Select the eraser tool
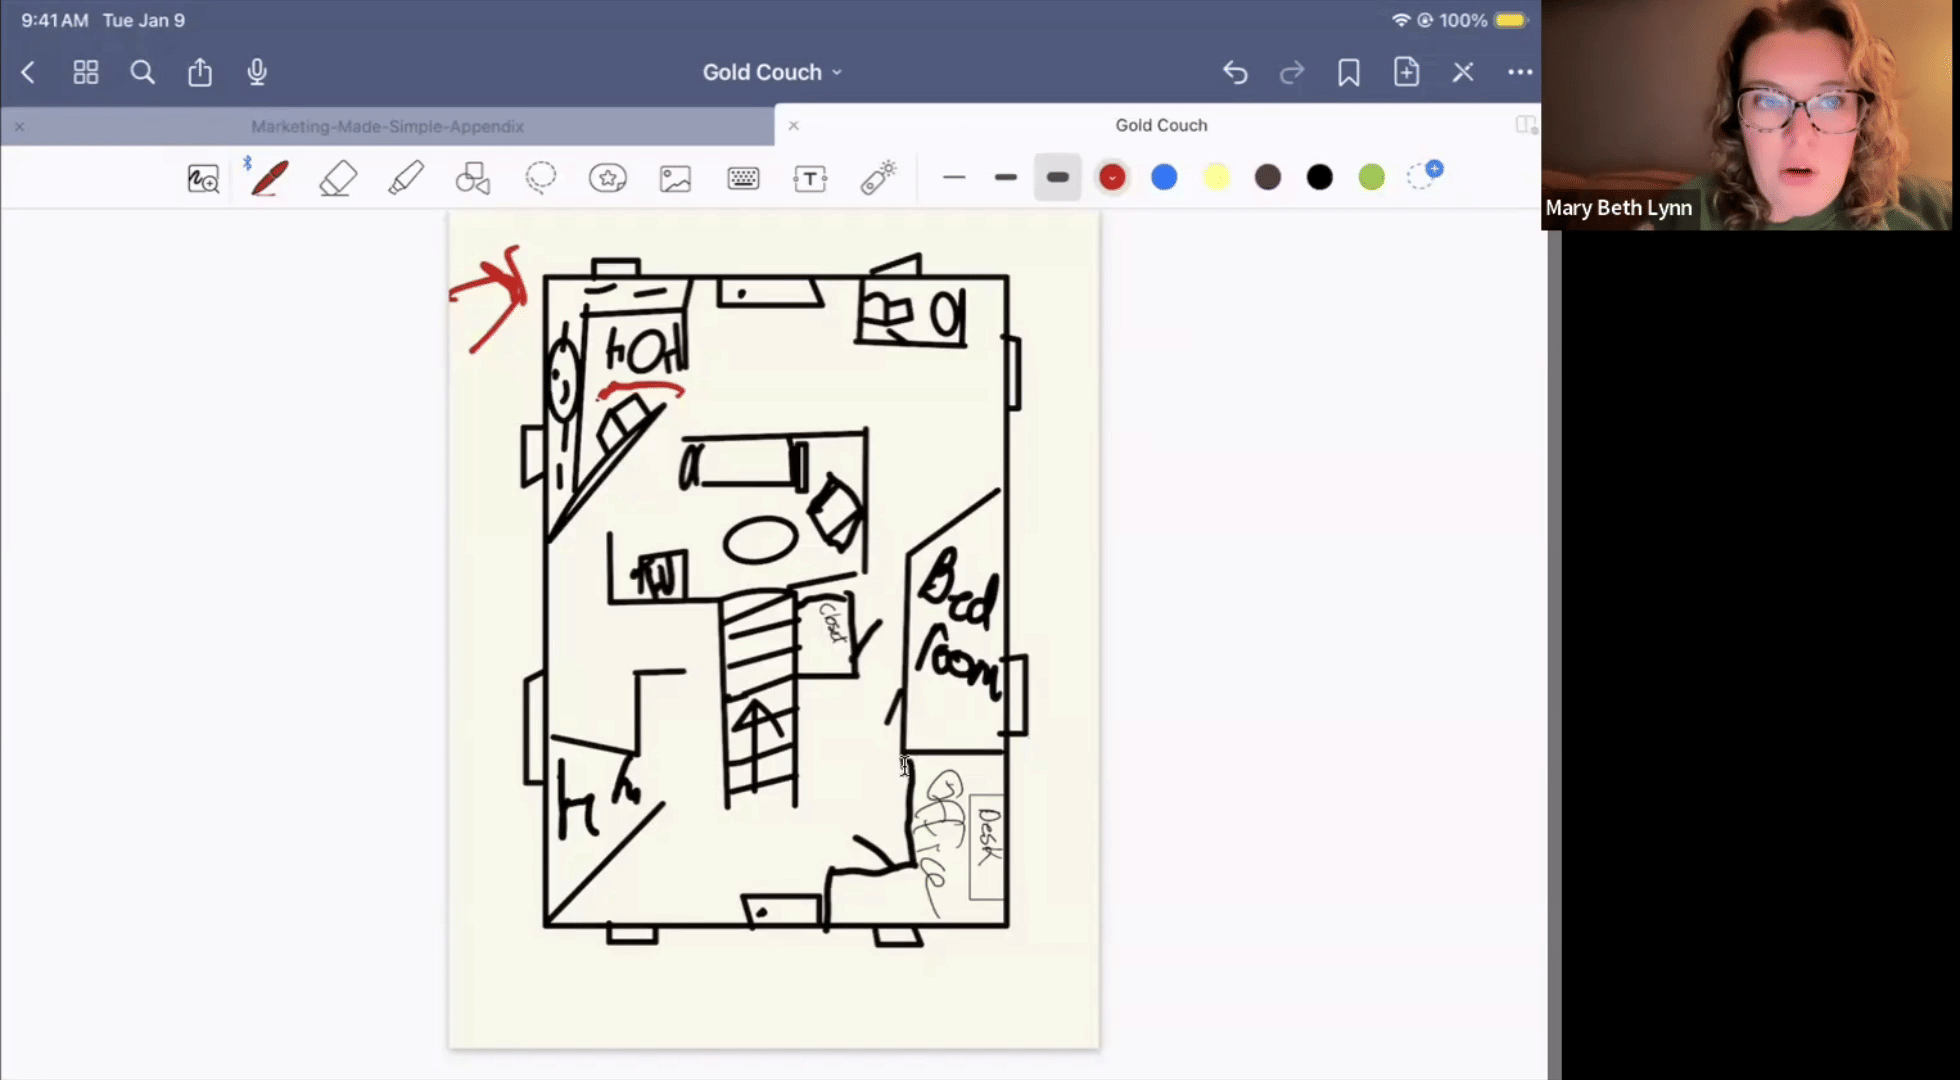The width and height of the screenshot is (1960, 1080). 338,179
